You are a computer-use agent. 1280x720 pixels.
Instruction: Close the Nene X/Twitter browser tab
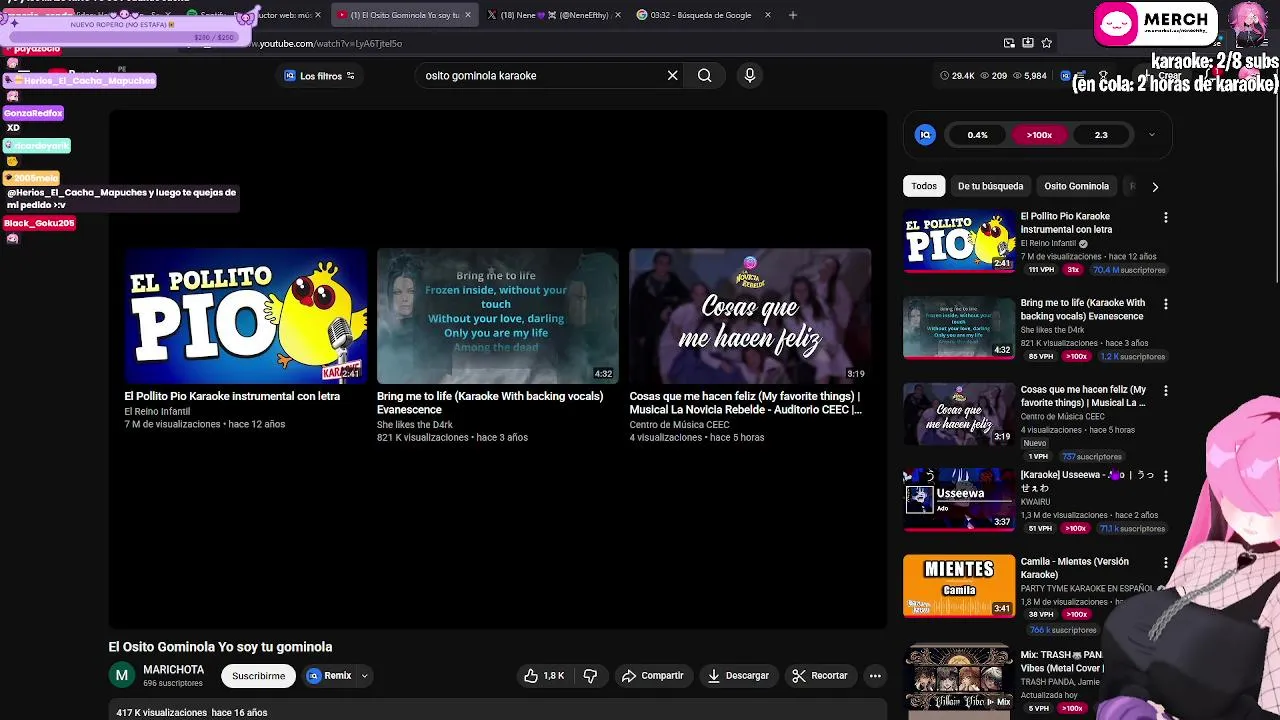[617, 15]
